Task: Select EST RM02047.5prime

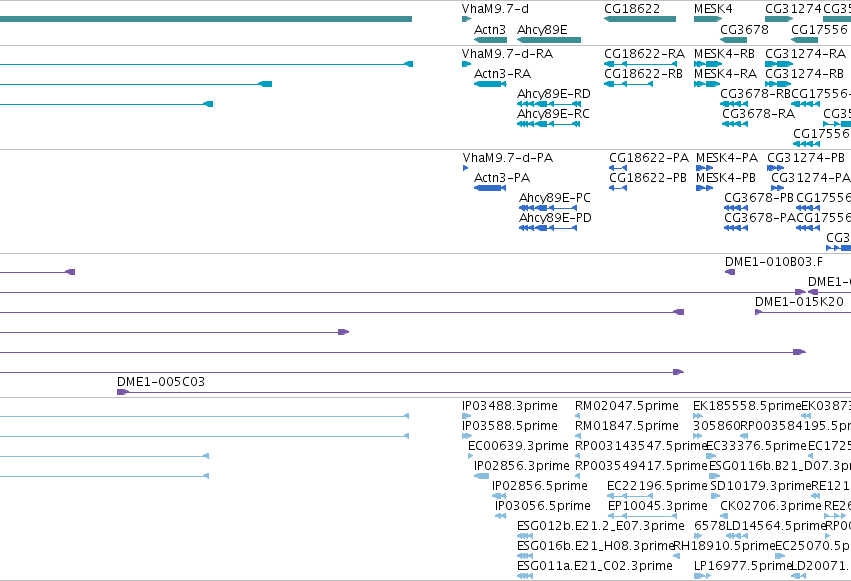Action: tap(577, 416)
